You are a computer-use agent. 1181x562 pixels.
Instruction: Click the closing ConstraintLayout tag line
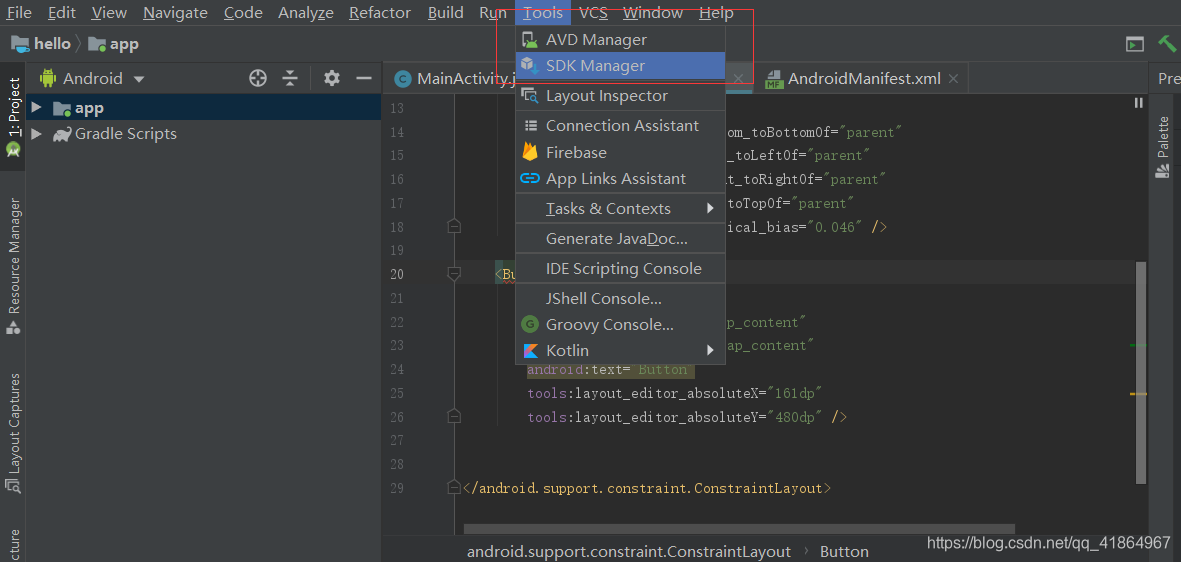tap(647, 488)
